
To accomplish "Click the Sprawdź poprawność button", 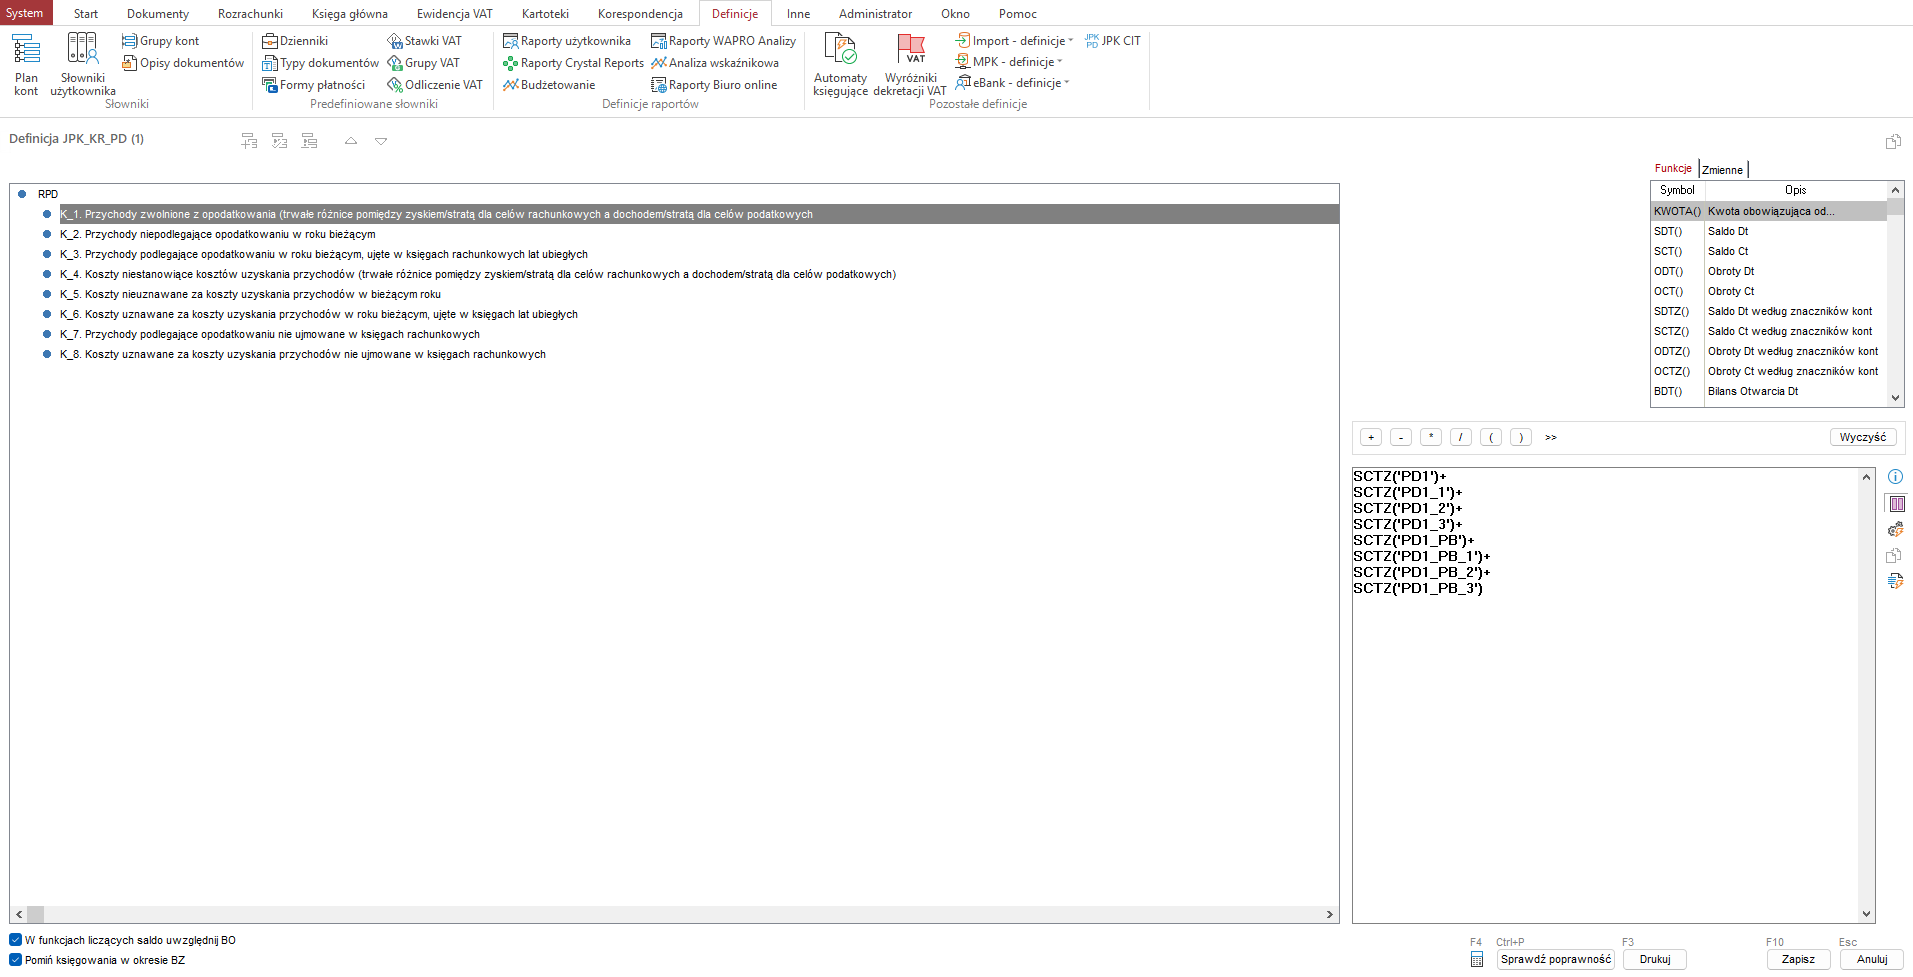I will click(1555, 959).
